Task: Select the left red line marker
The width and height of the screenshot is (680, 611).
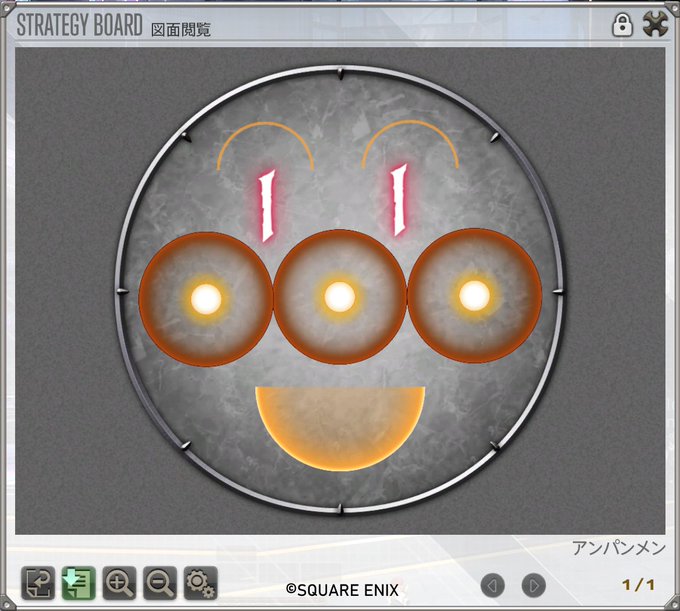Action: point(267,206)
